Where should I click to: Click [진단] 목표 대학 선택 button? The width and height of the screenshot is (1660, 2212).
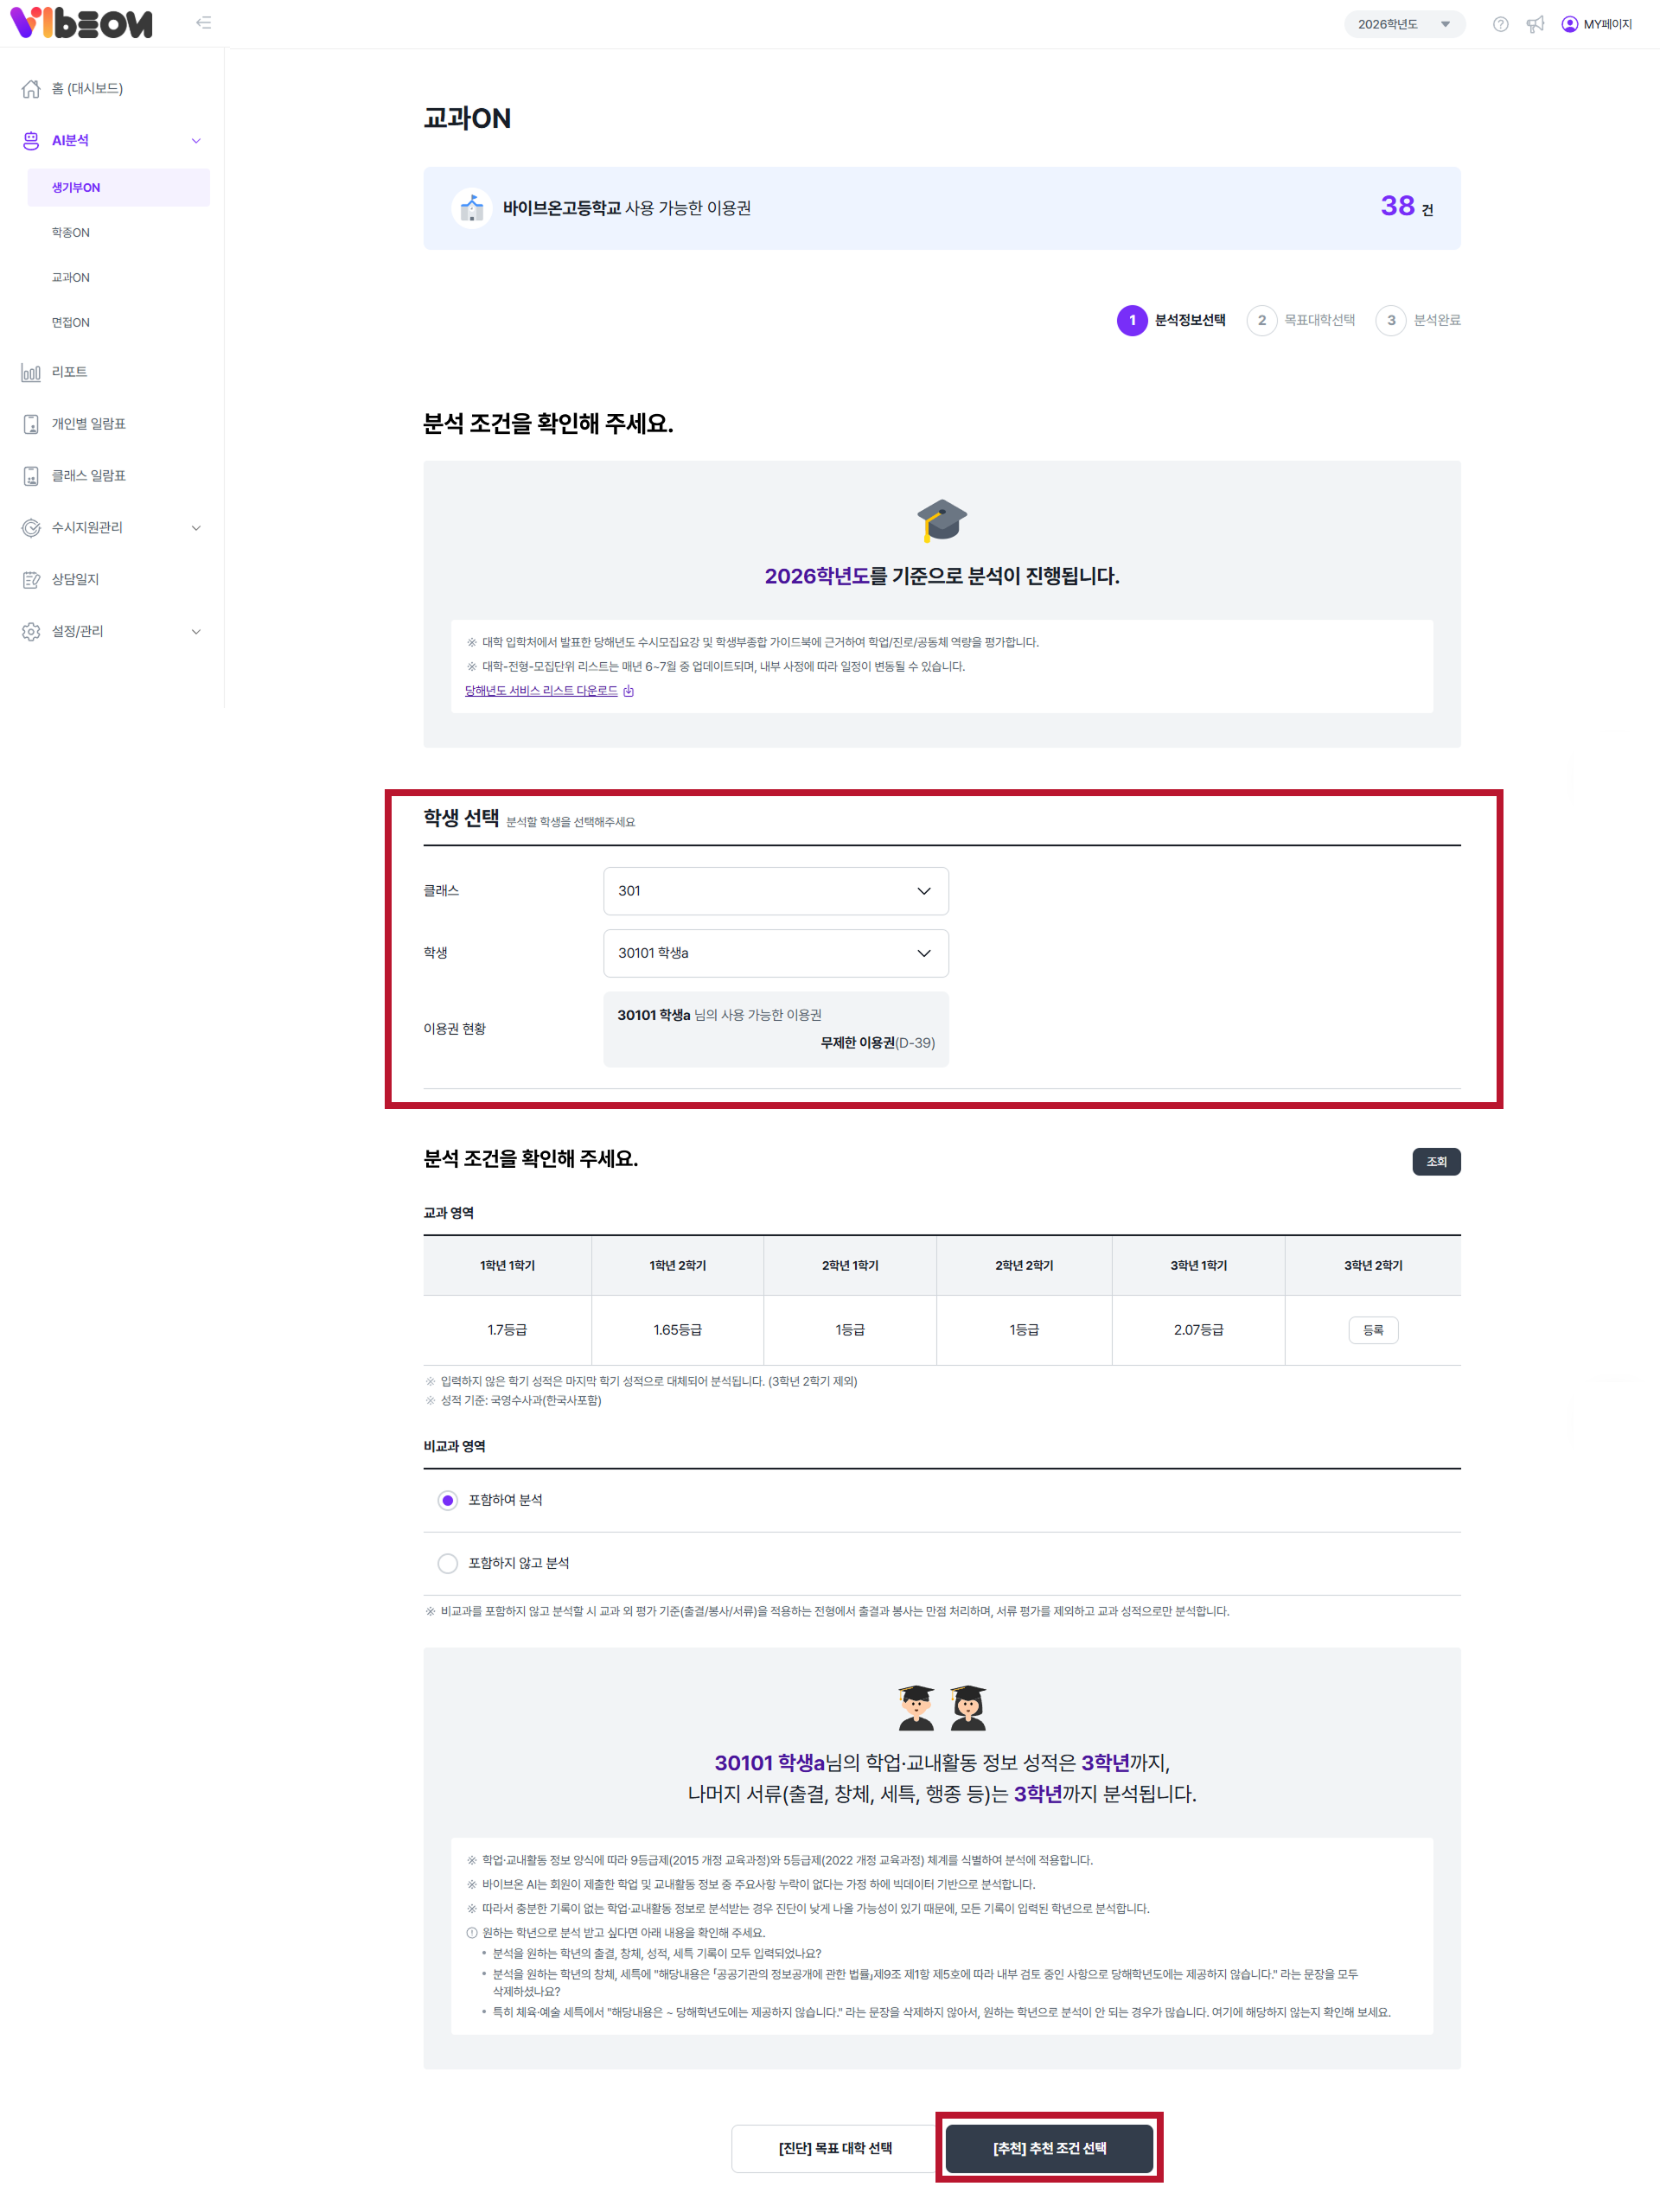coord(835,2149)
